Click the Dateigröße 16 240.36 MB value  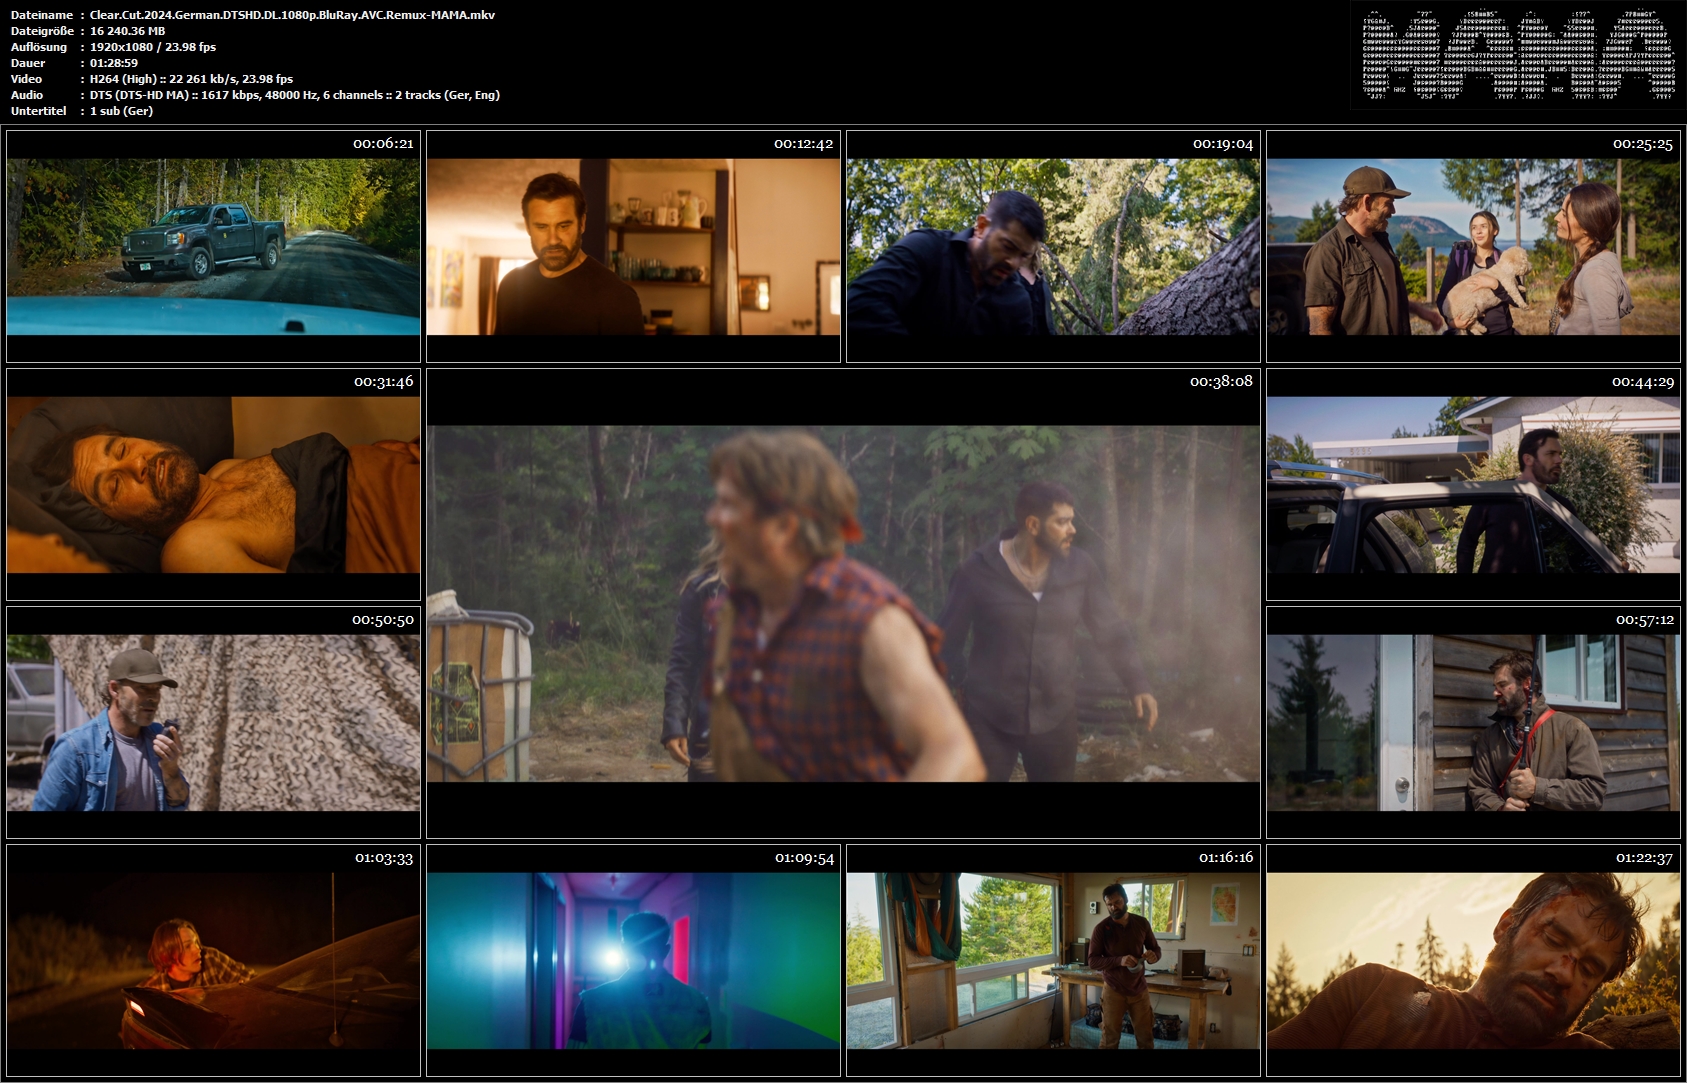(x=128, y=31)
